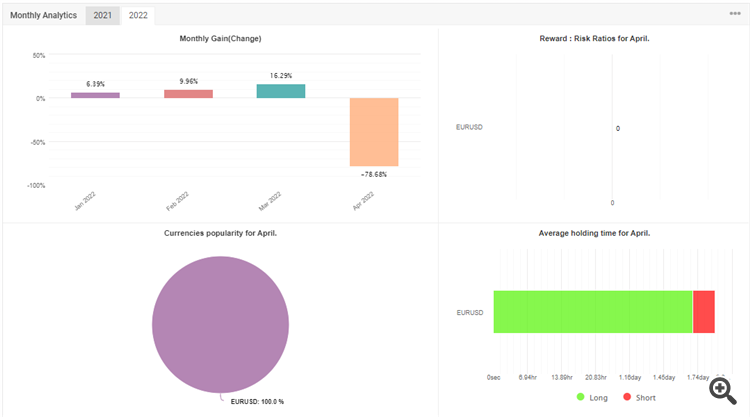The width and height of the screenshot is (750, 417).
Task: Click the 16.29% value label
Action: coord(281,76)
